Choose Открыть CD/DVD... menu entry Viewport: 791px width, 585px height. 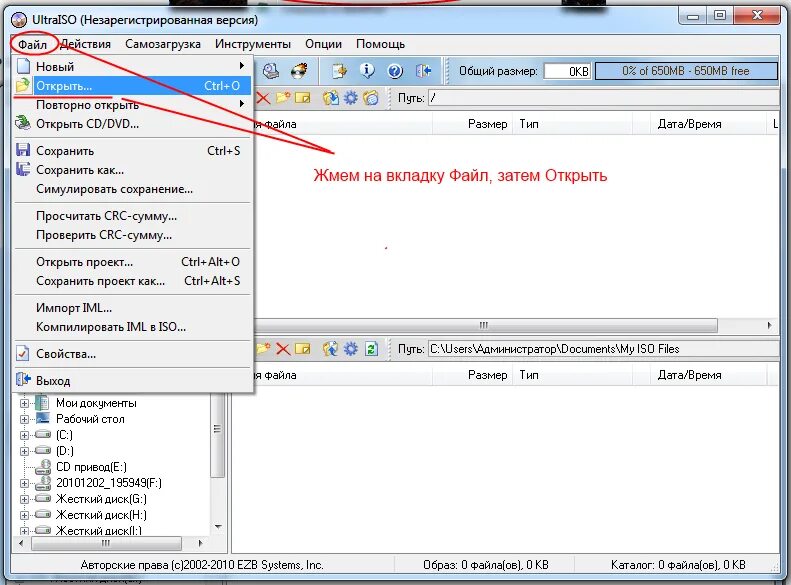(132, 124)
